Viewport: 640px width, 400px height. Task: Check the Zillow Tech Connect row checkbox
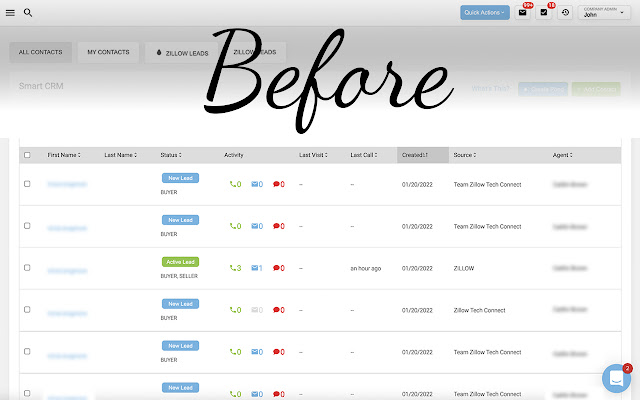click(x=27, y=309)
